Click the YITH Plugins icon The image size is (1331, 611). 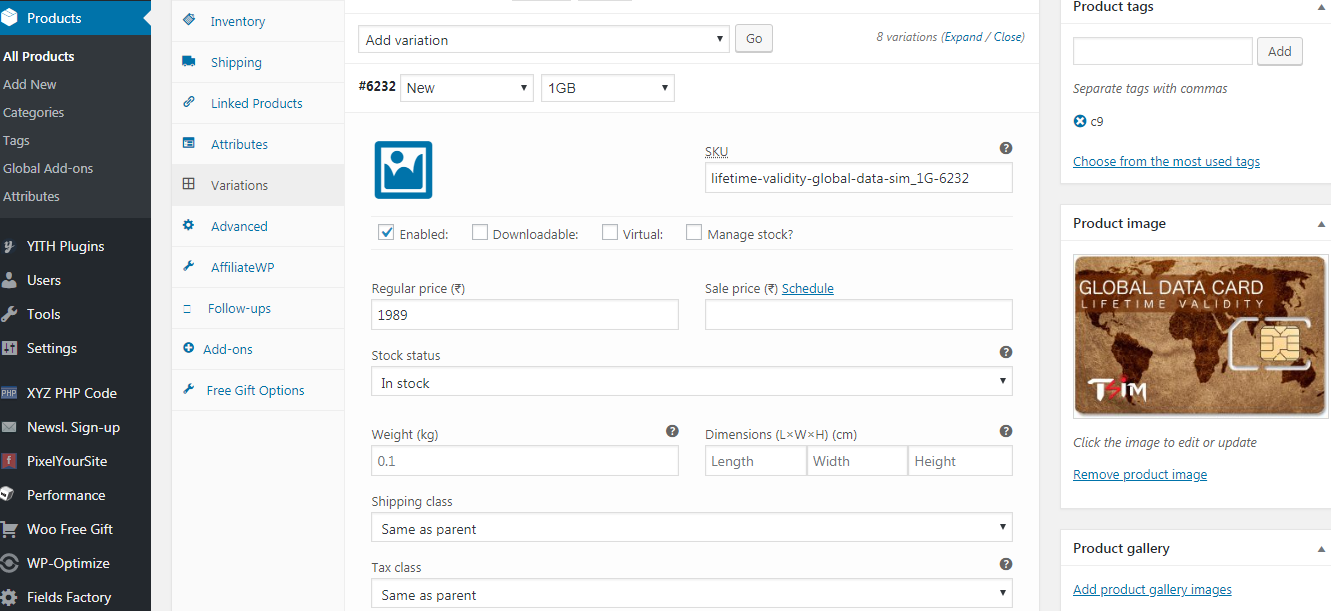point(10,246)
